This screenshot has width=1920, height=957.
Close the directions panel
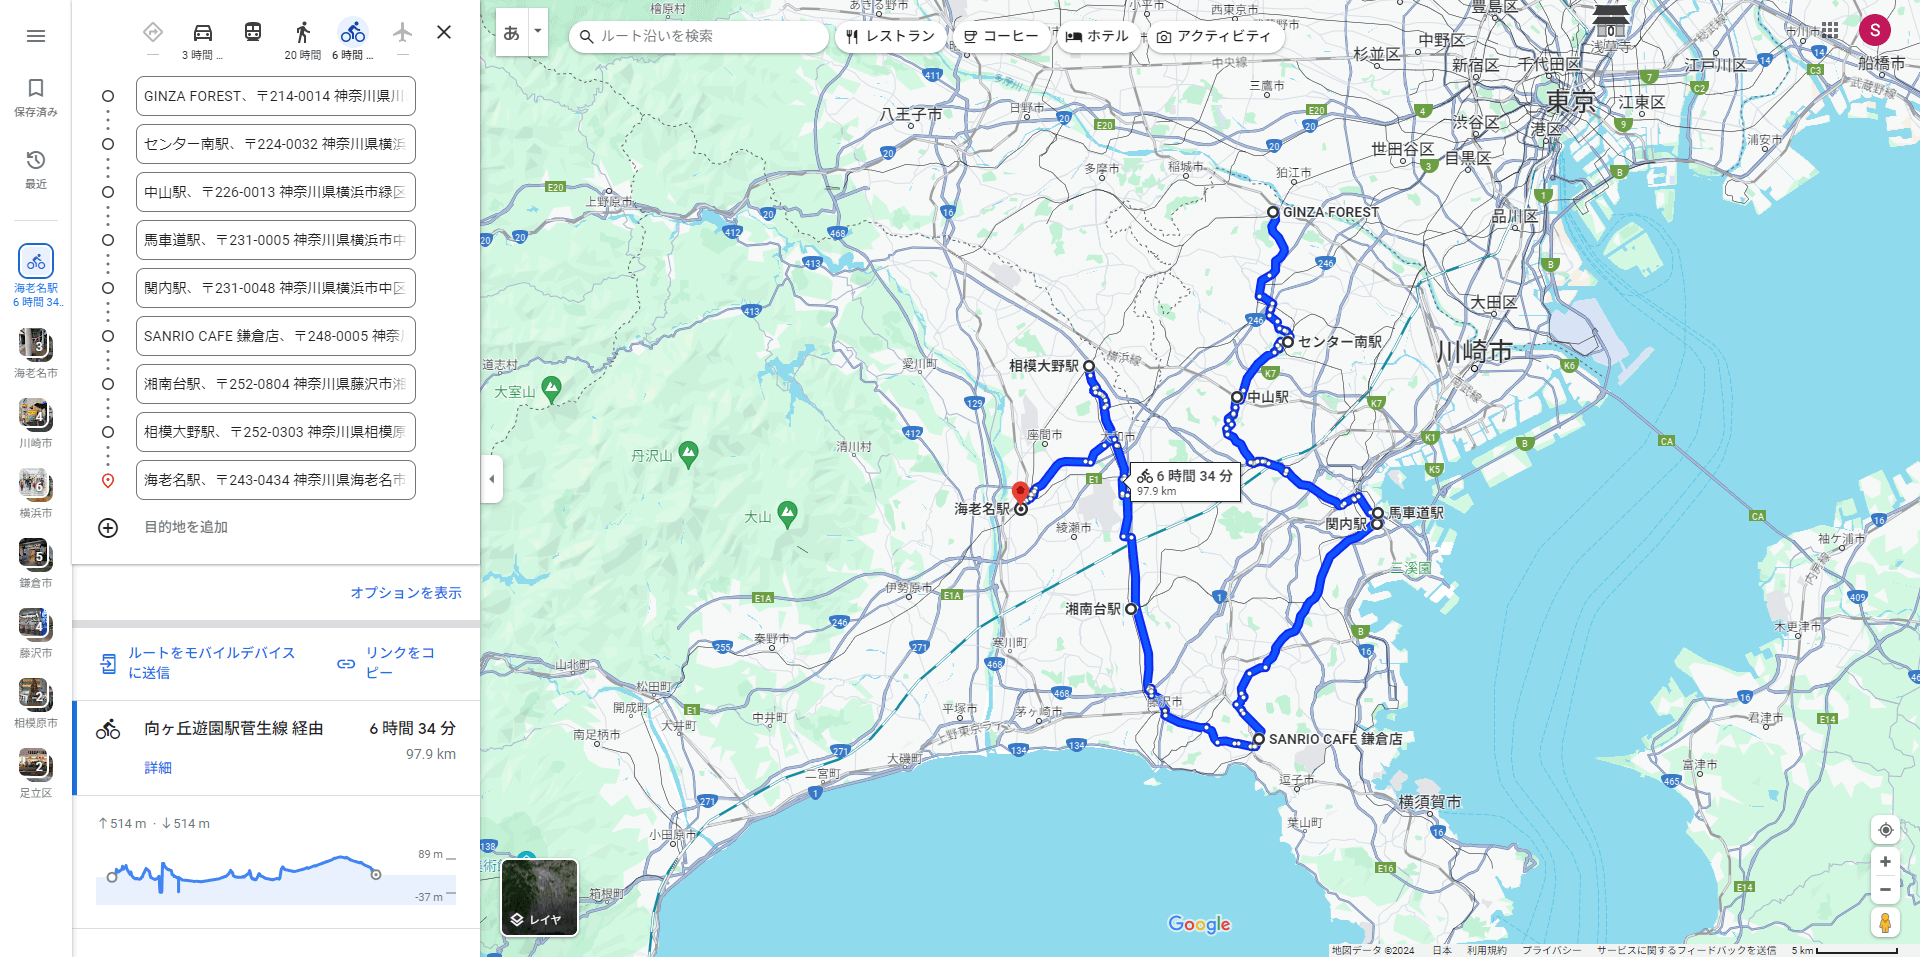tap(444, 32)
